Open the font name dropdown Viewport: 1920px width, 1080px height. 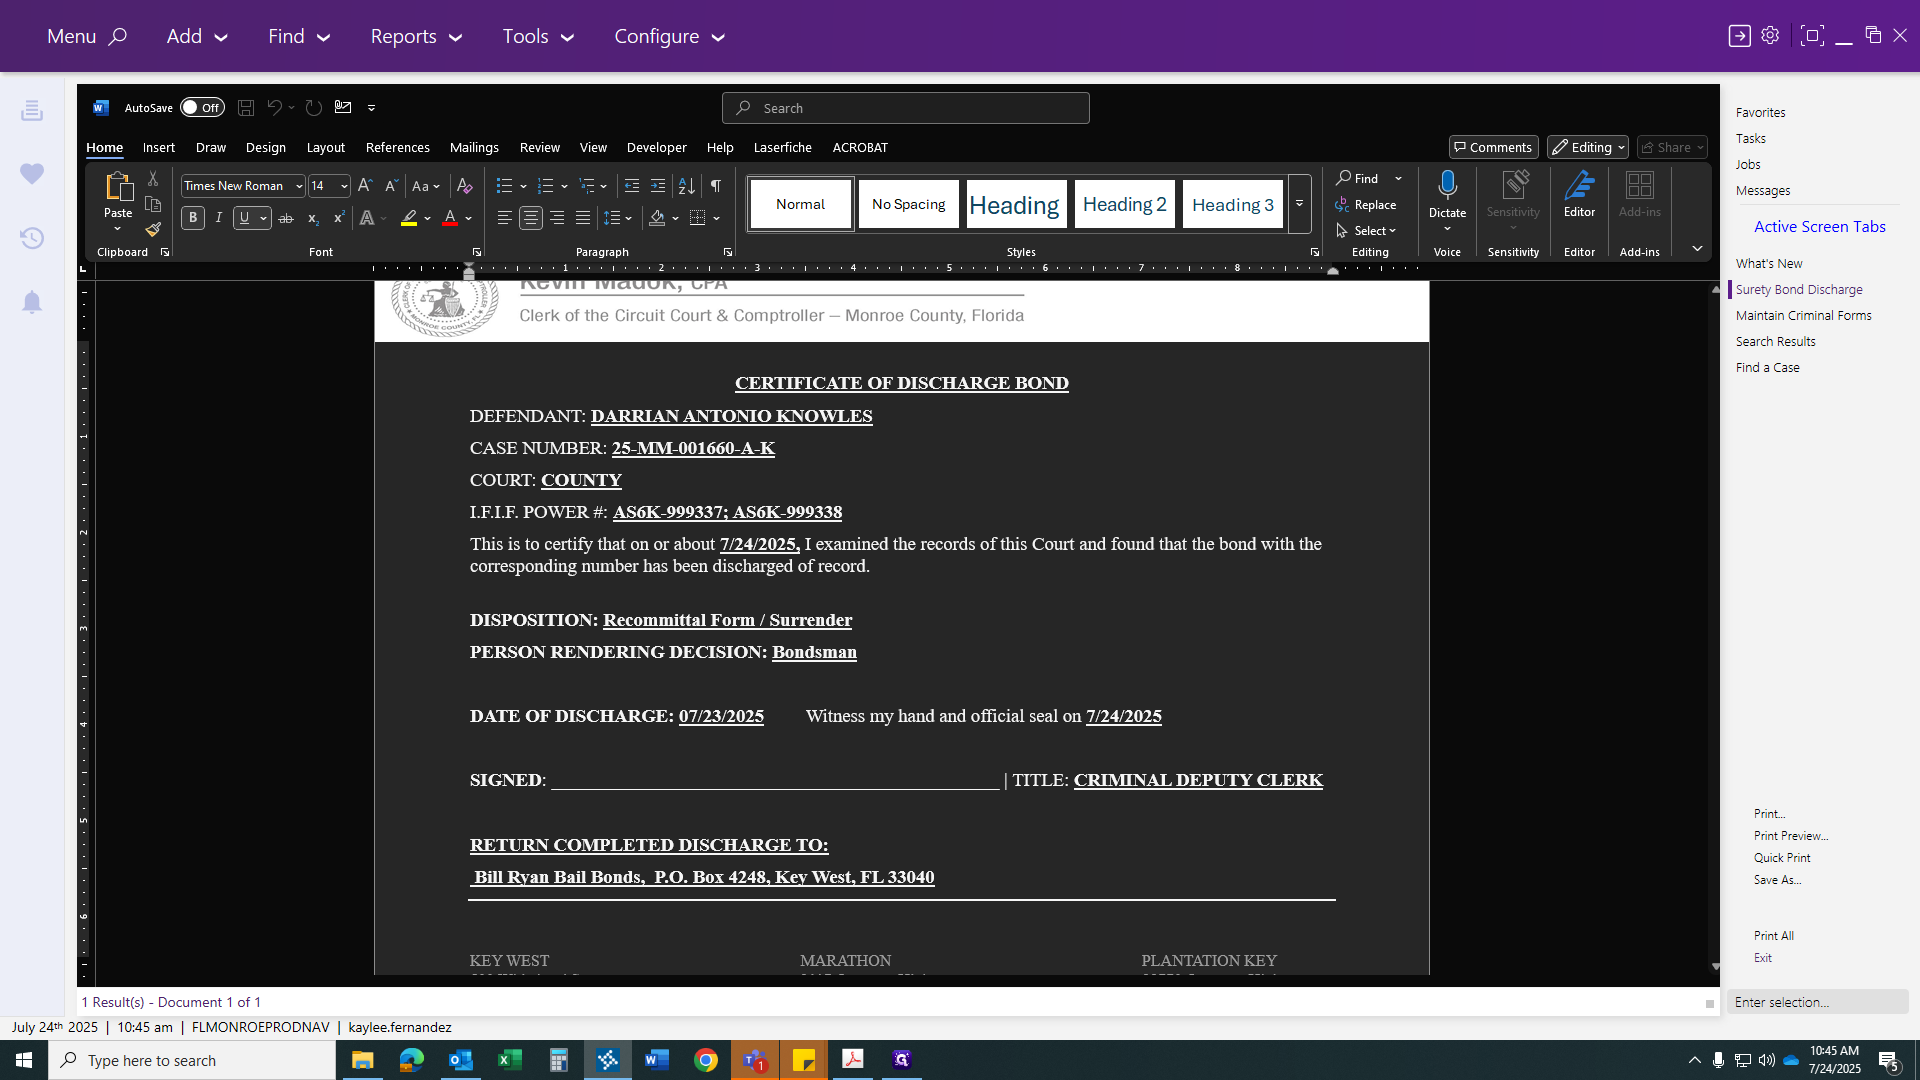coord(298,186)
